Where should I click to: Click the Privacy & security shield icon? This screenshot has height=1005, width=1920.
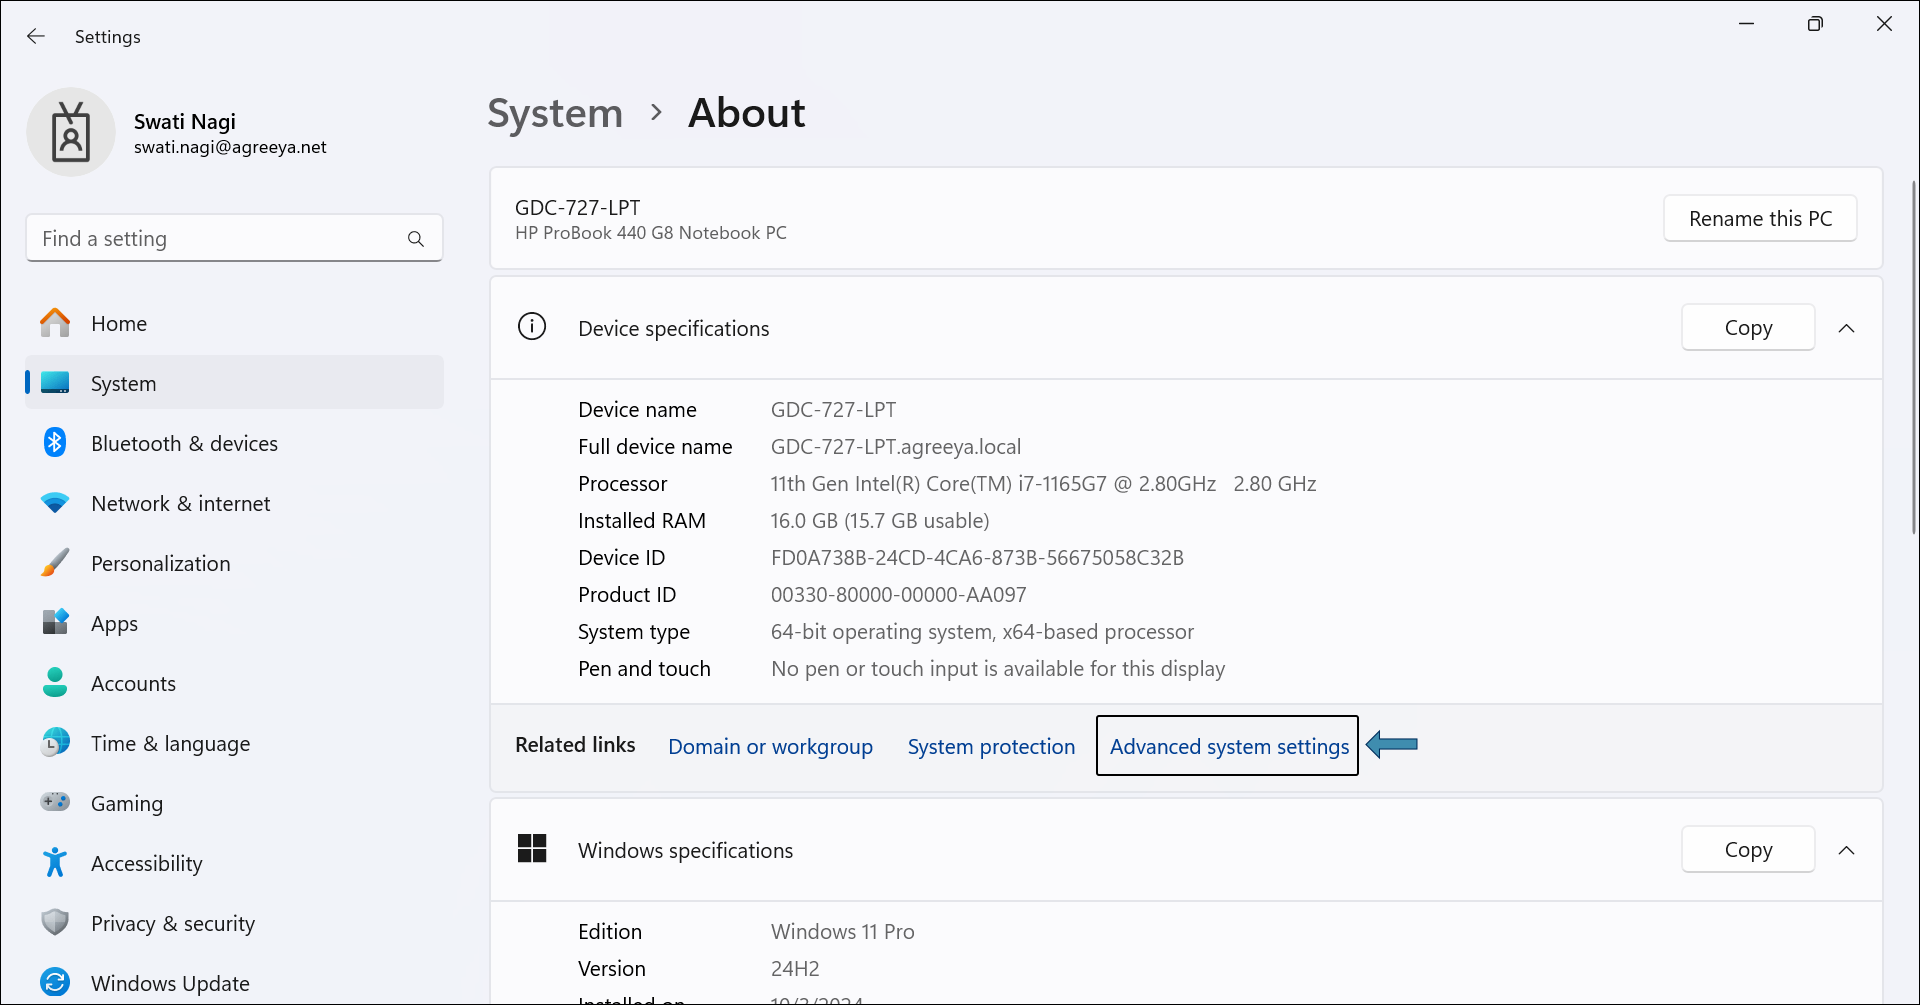pos(55,922)
